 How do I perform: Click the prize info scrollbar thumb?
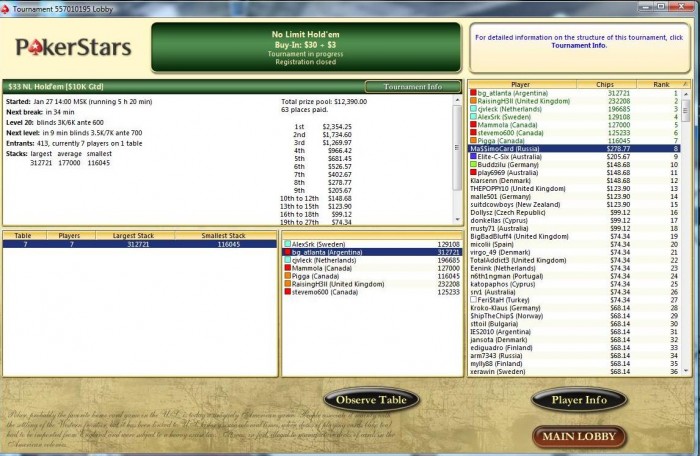coord(457,147)
